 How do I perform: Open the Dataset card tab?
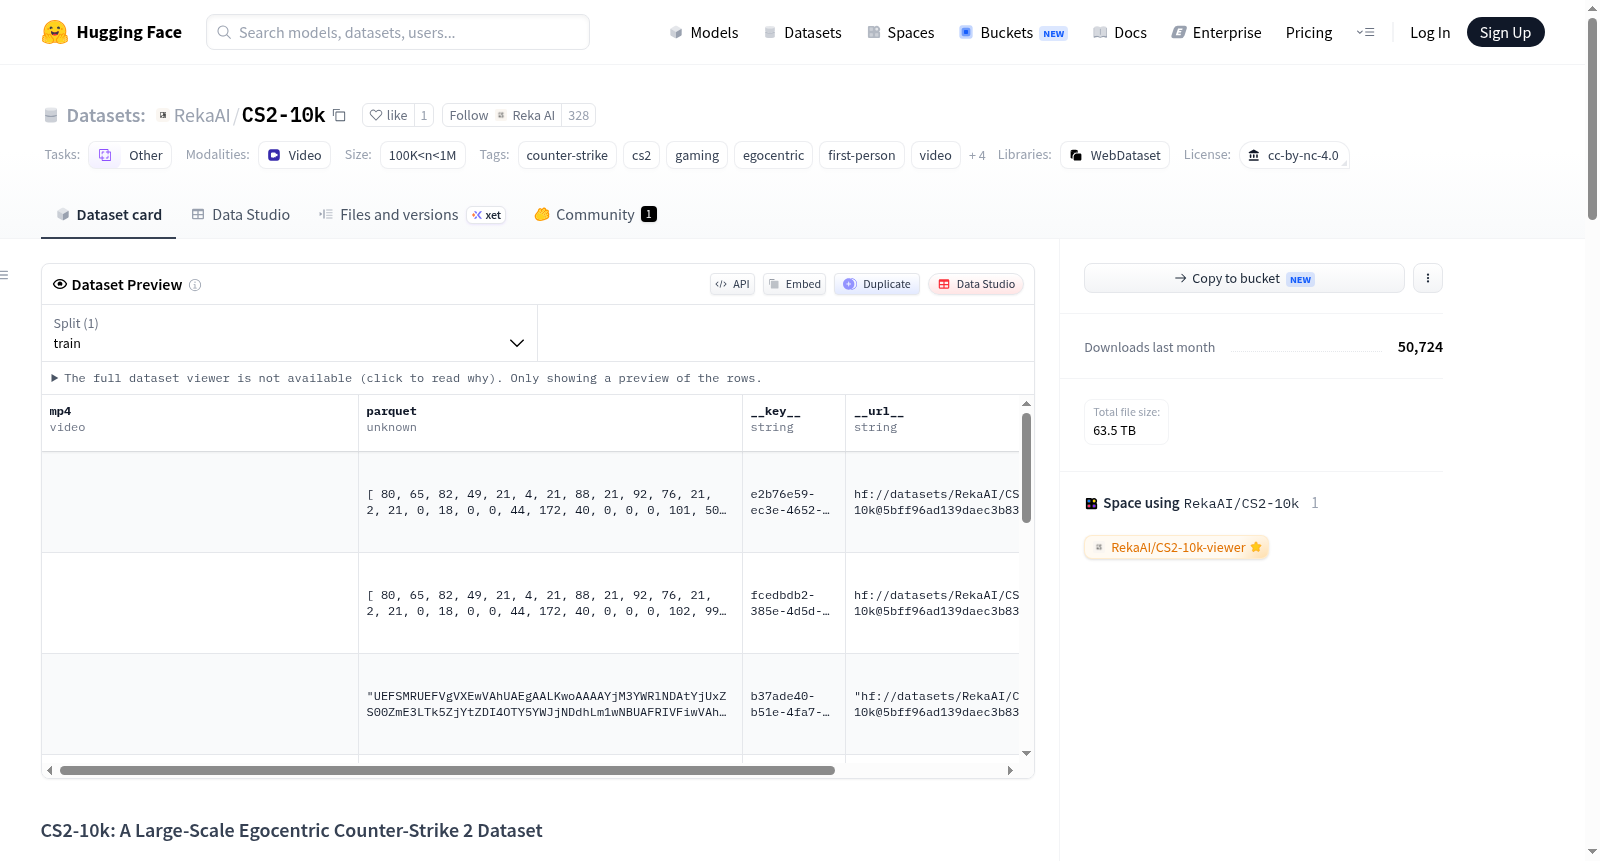click(109, 214)
